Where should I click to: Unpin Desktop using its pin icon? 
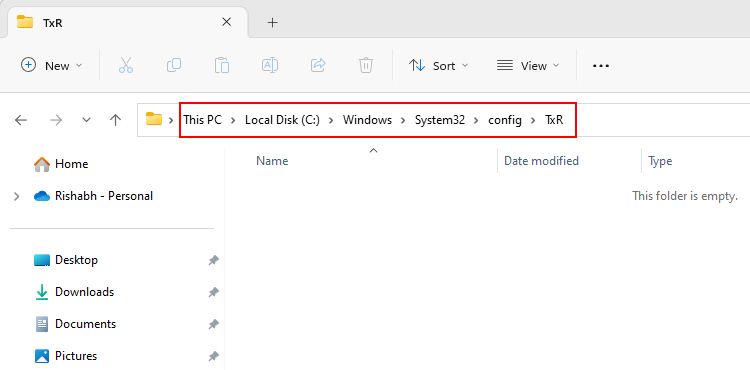click(x=213, y=261)
